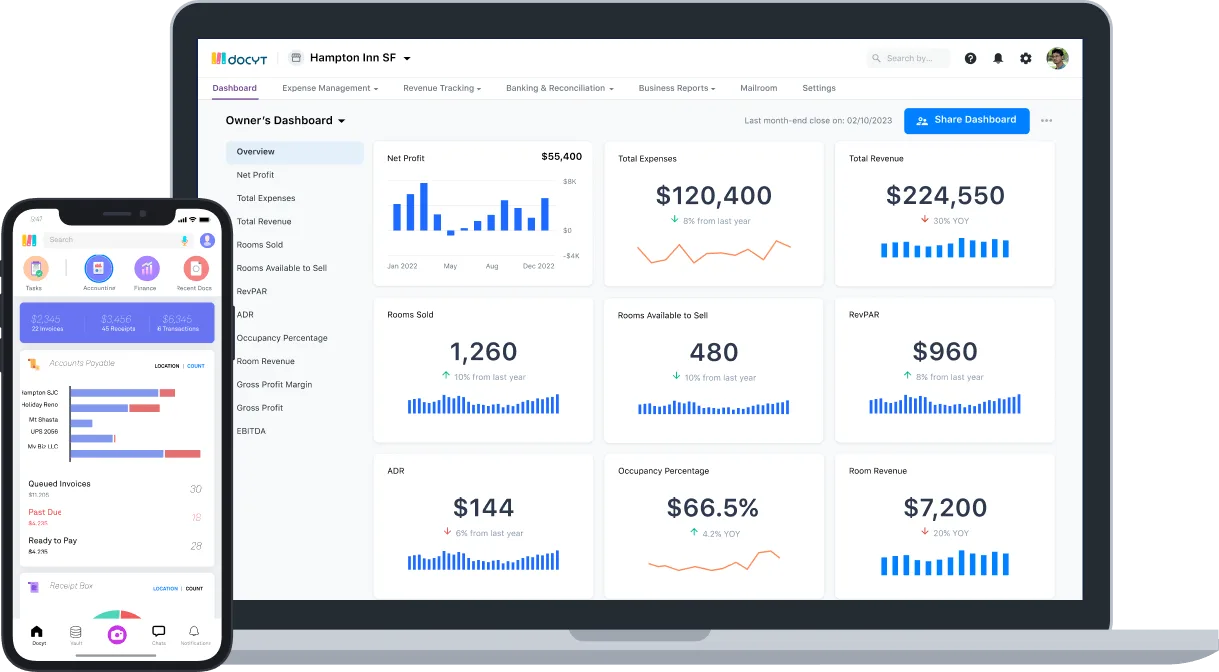Click the building icon beside Hampton Inn SF
The height and width of the screenshot is (672, 1219).
[296, 58]
